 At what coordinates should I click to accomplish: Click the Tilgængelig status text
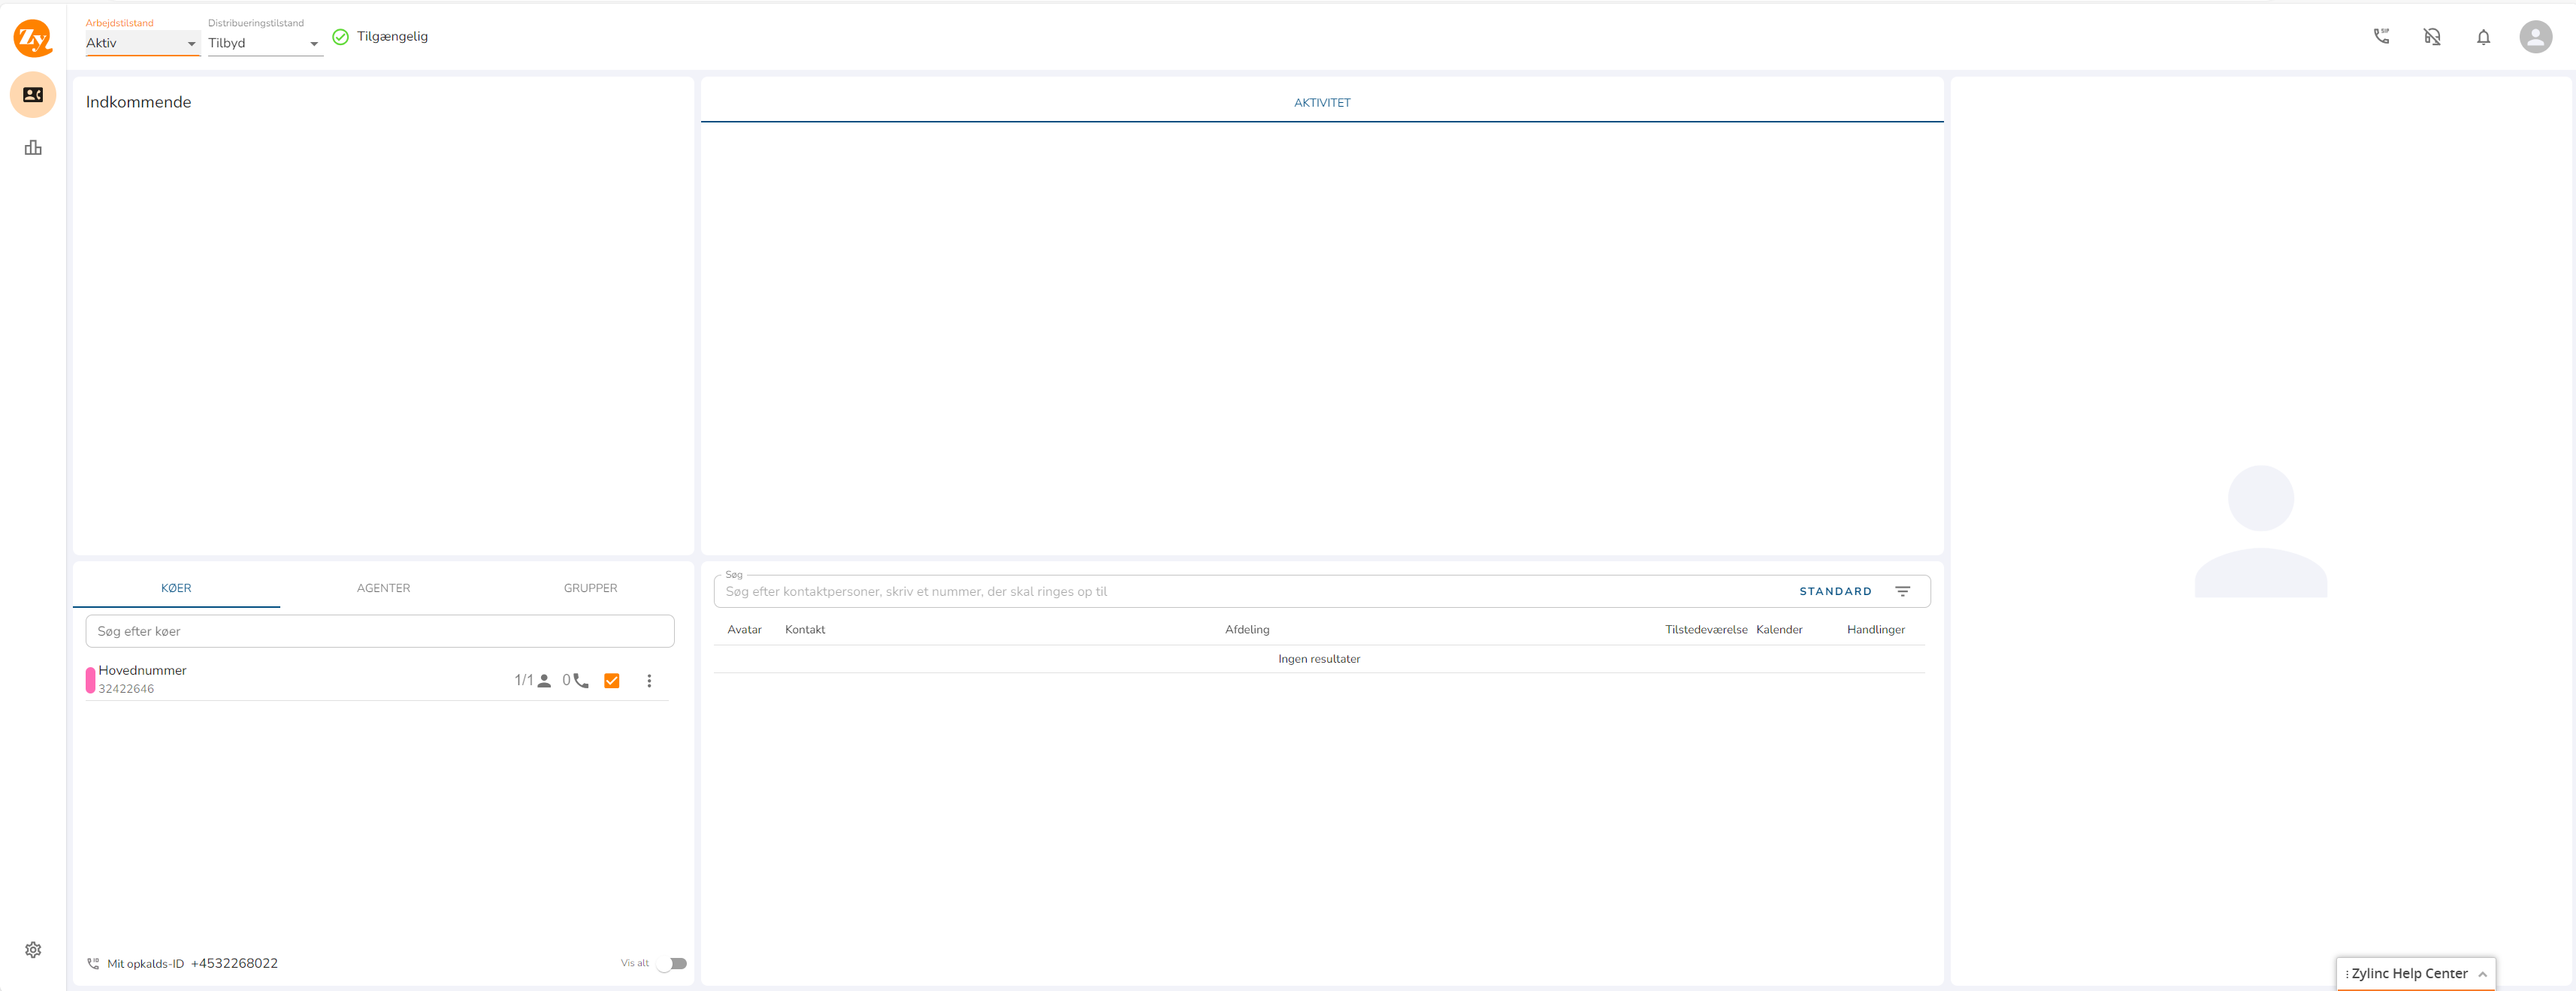(x=392, y=37)
